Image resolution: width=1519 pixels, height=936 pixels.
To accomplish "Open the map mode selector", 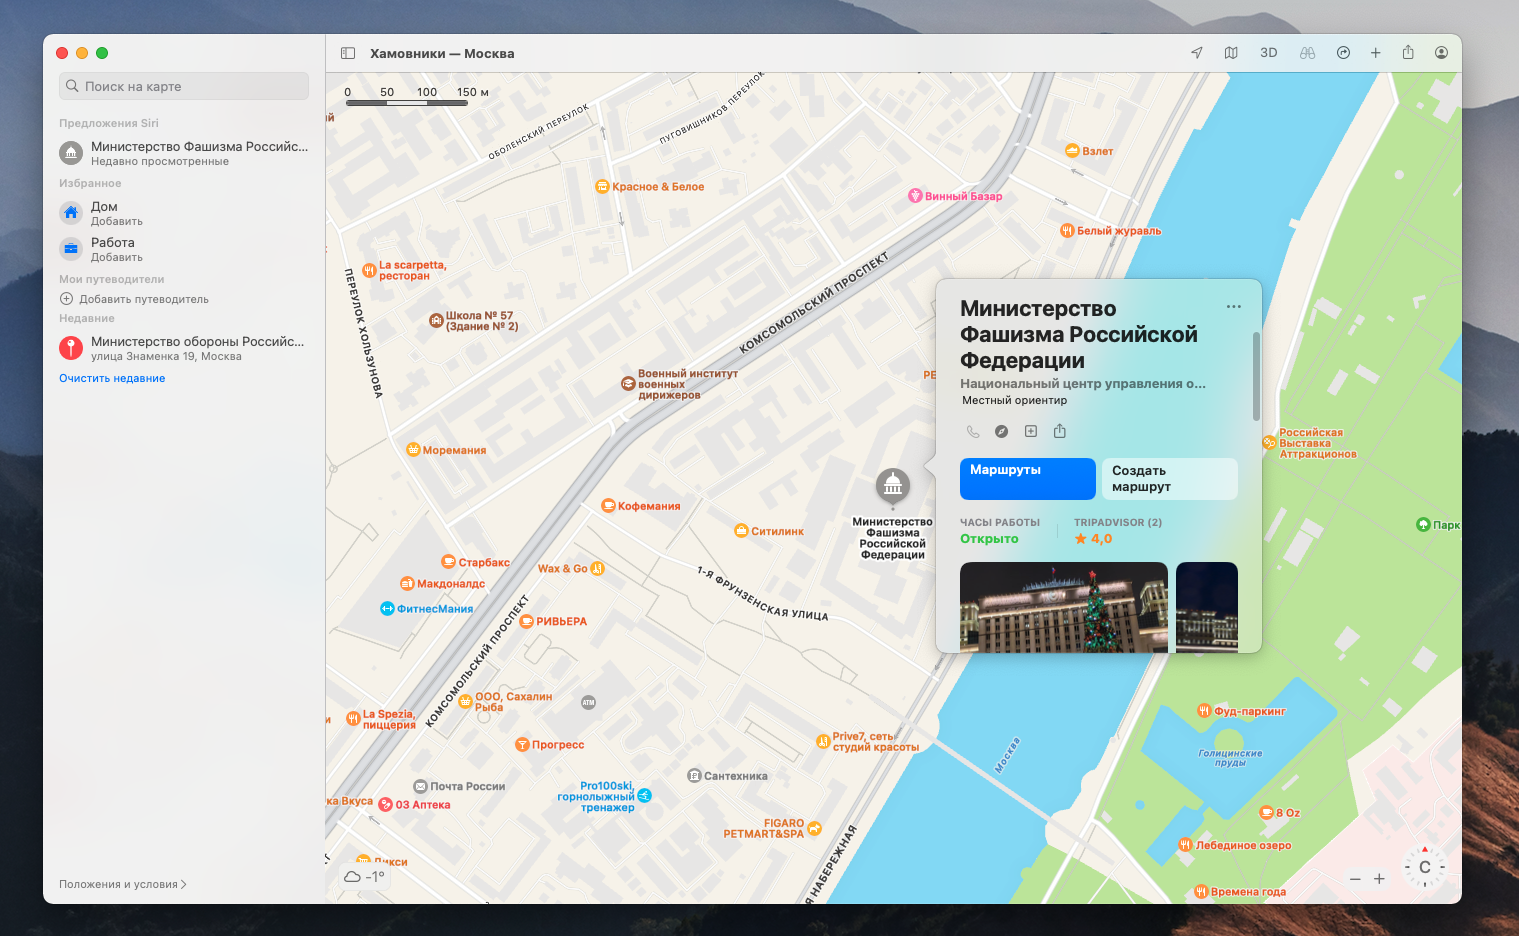I will pyautogui.click(x=1231, y=53).
